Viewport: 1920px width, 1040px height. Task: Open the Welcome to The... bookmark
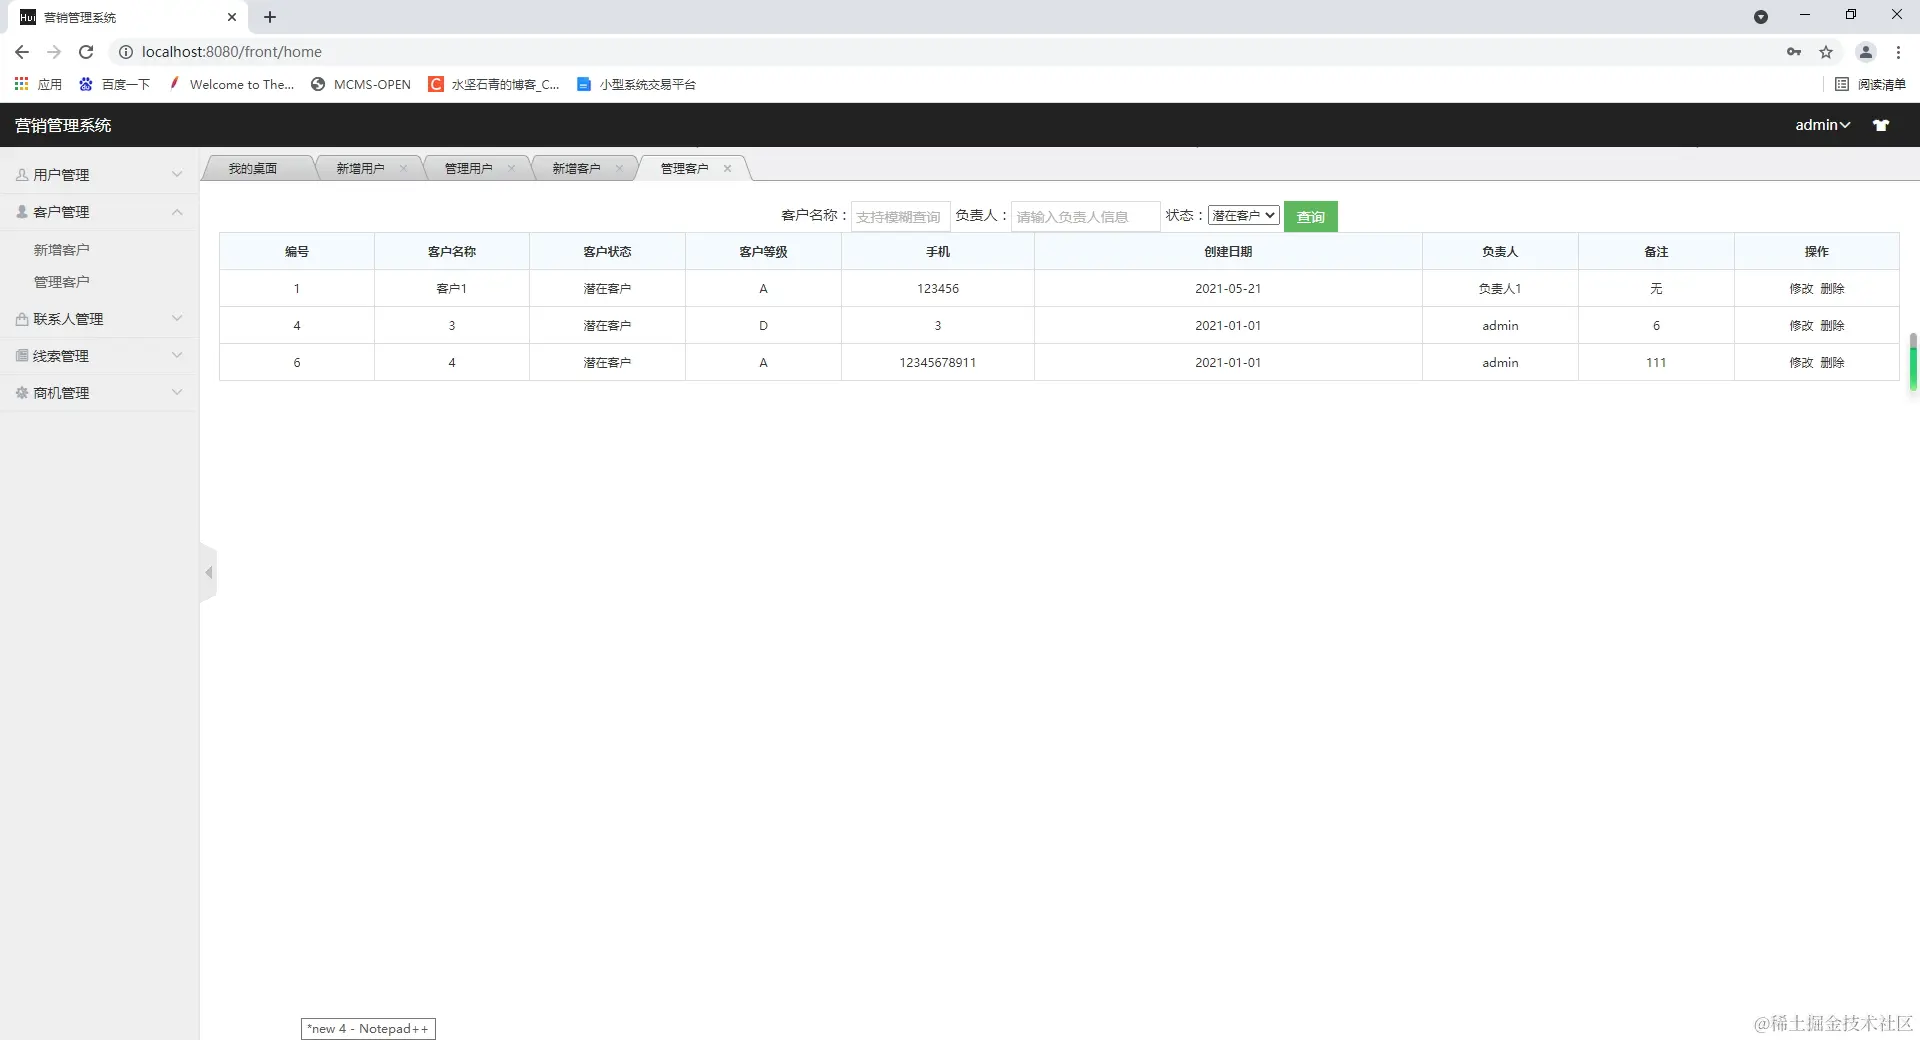click(231, 84)
